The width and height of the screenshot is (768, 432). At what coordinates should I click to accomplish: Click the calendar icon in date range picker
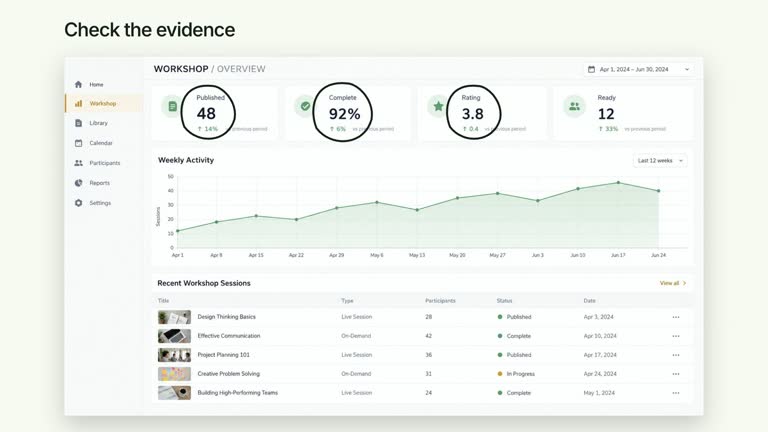click(x=591, y=70)
